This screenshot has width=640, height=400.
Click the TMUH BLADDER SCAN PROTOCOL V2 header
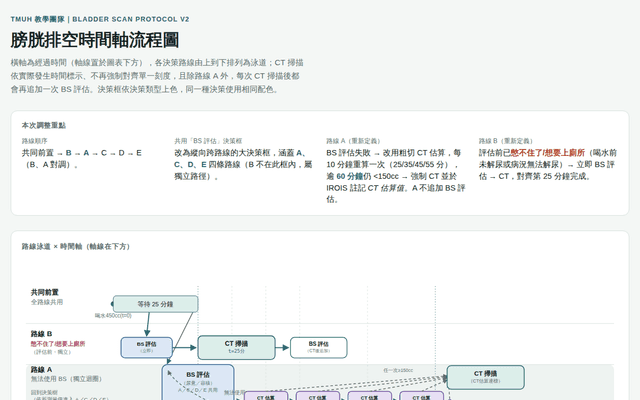100,19
